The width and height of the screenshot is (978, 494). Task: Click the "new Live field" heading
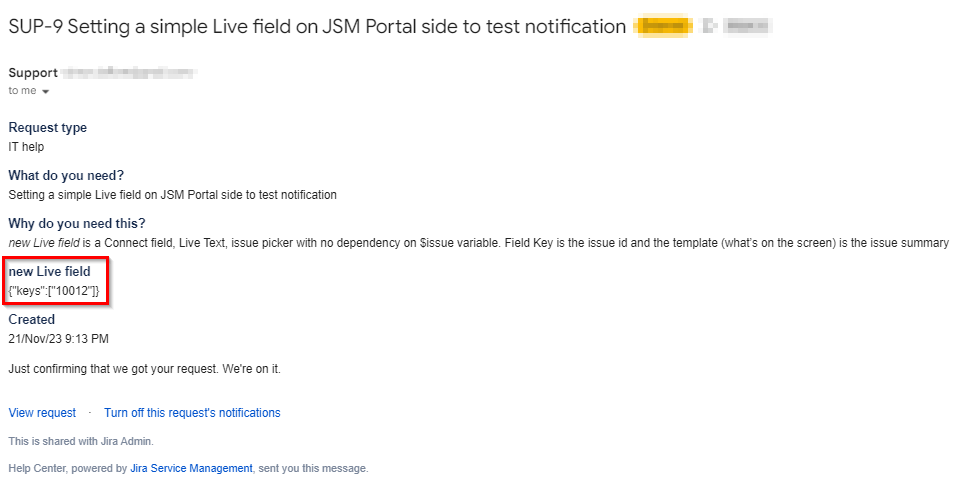click(50, 272)
